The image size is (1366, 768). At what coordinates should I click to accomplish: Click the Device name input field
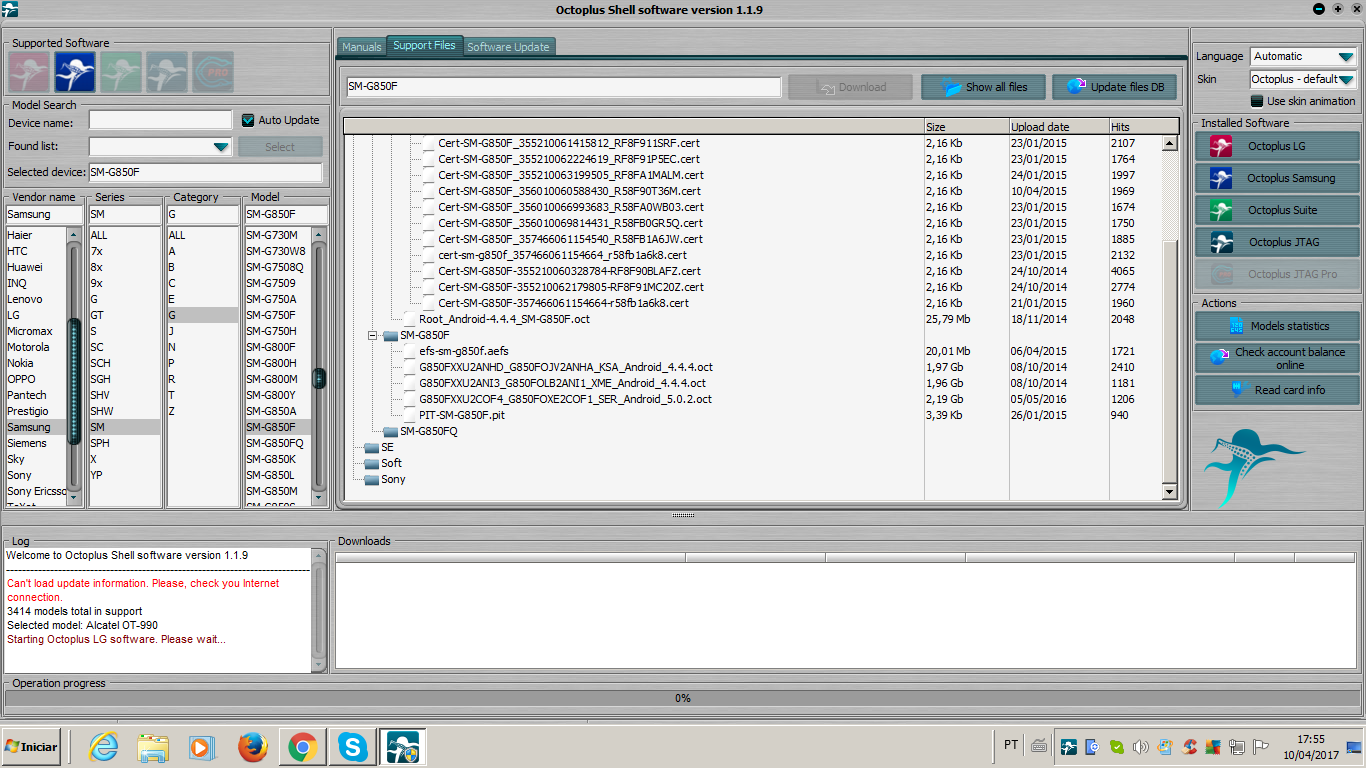[x=160, y=120]
